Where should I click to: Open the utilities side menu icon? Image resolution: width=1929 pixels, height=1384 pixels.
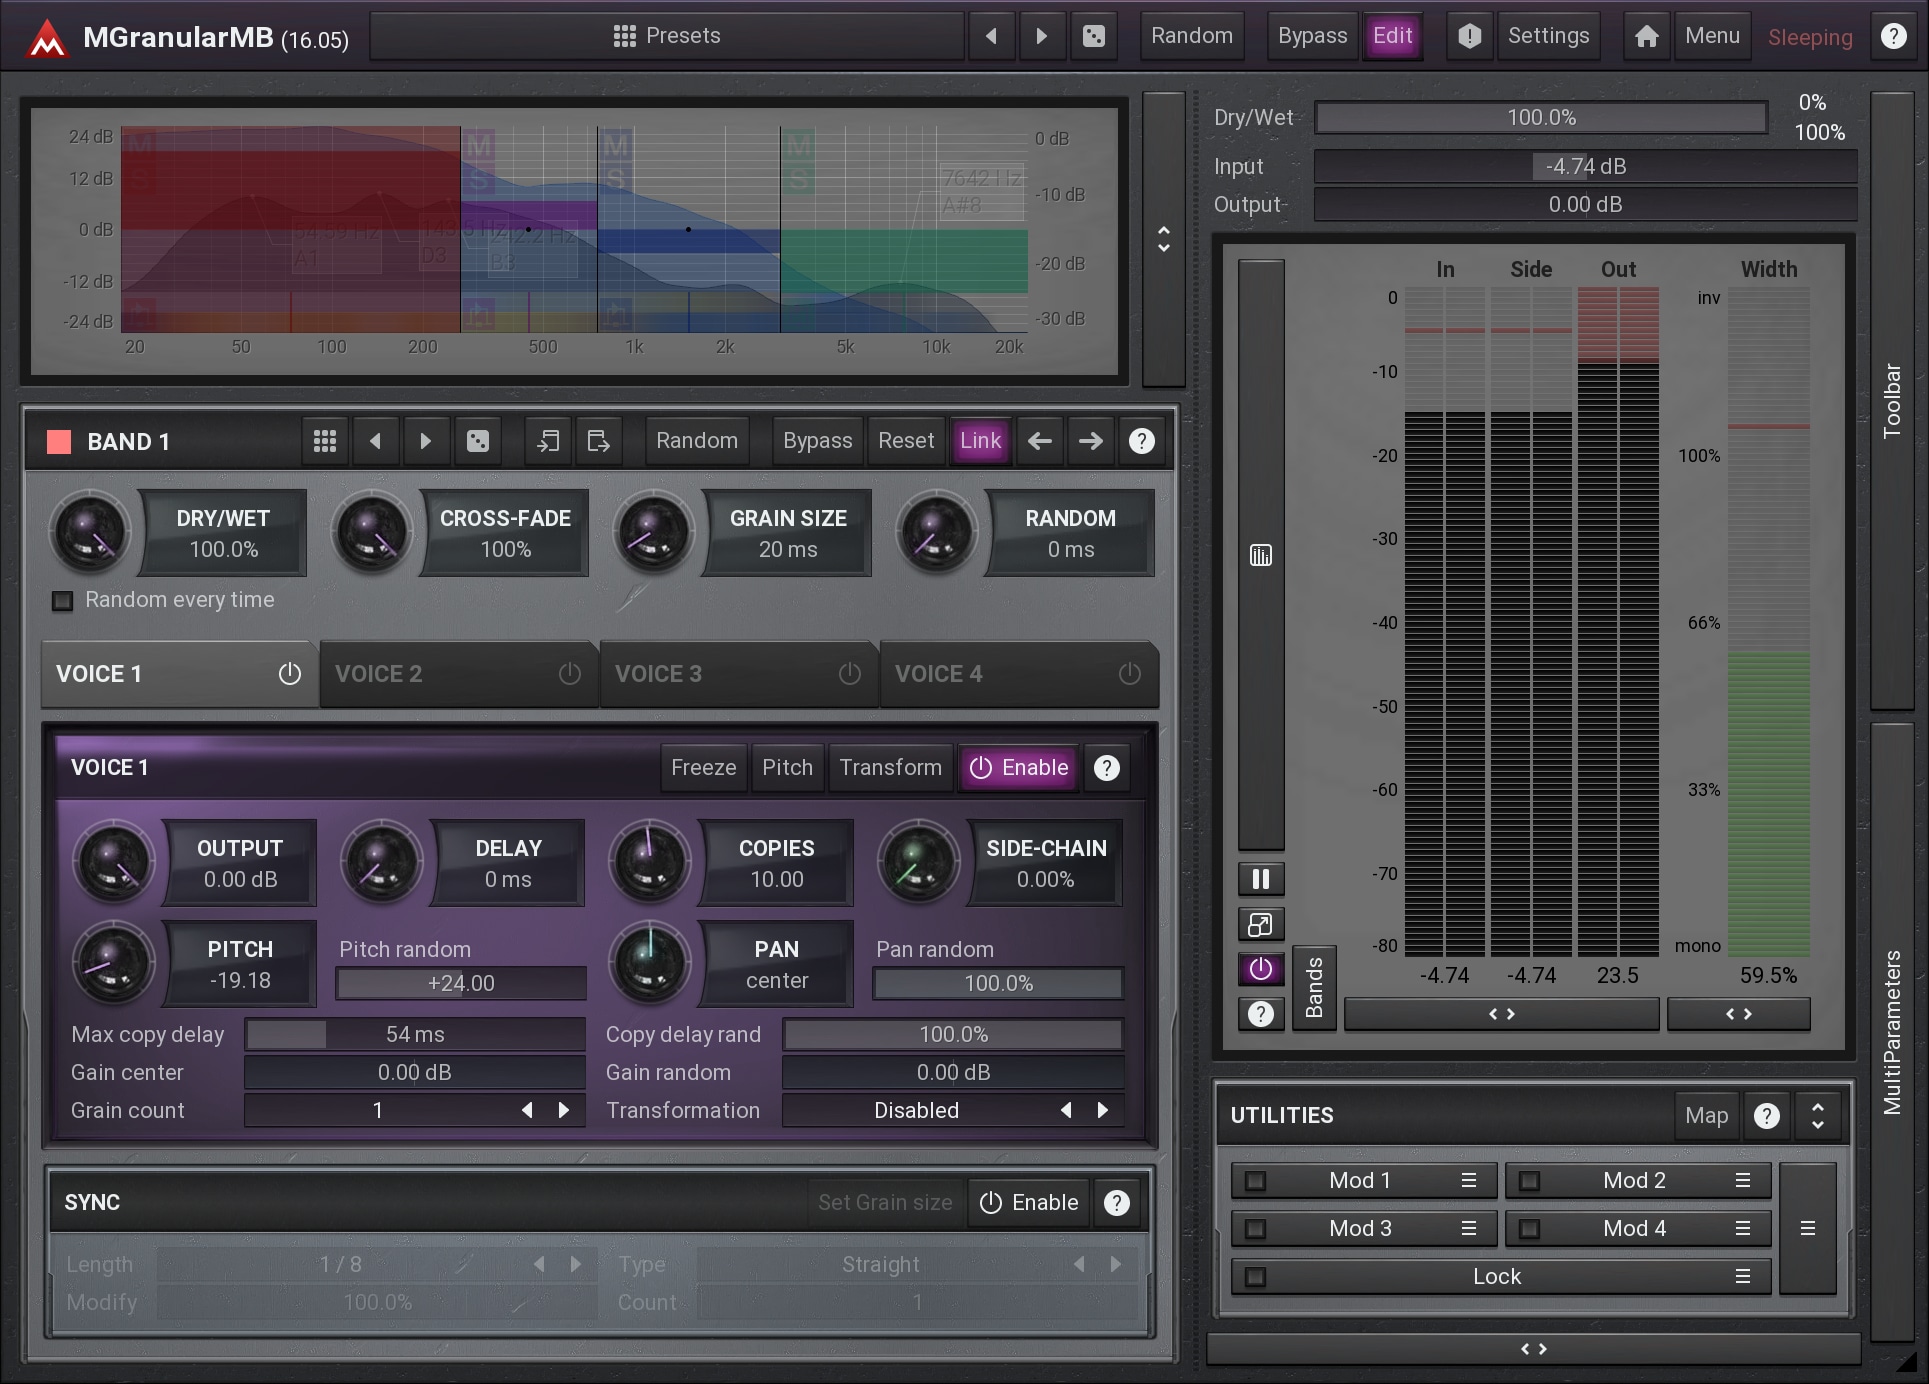[1808, 1229]
